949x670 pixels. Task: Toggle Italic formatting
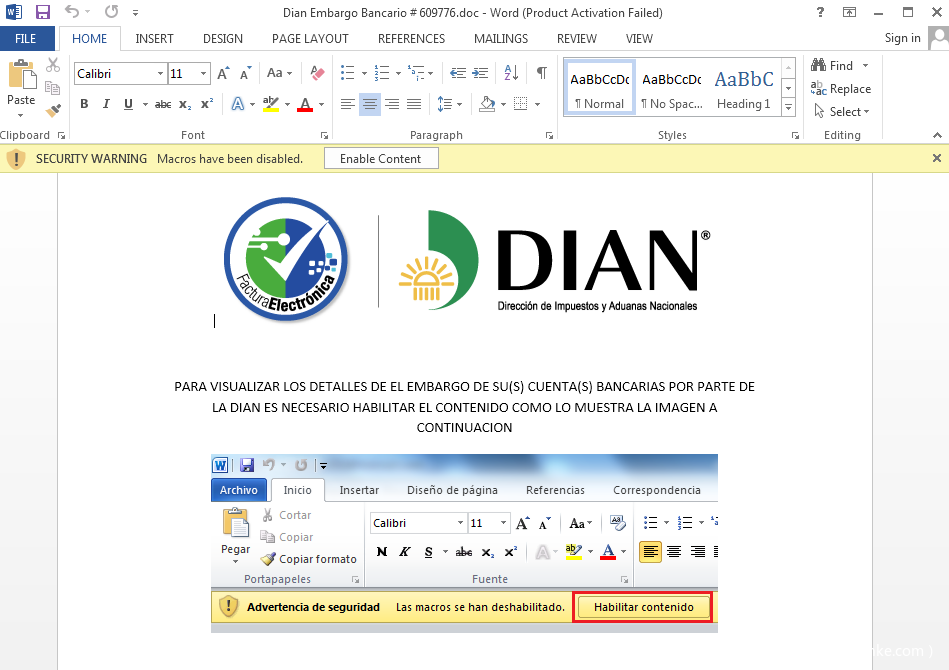point(106,104)
